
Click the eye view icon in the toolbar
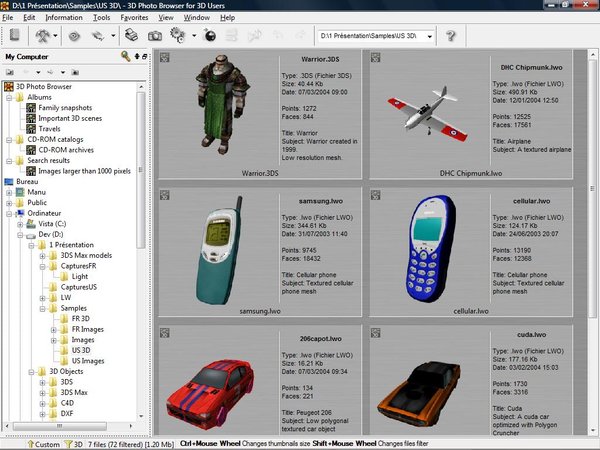[x=74, y=36]
